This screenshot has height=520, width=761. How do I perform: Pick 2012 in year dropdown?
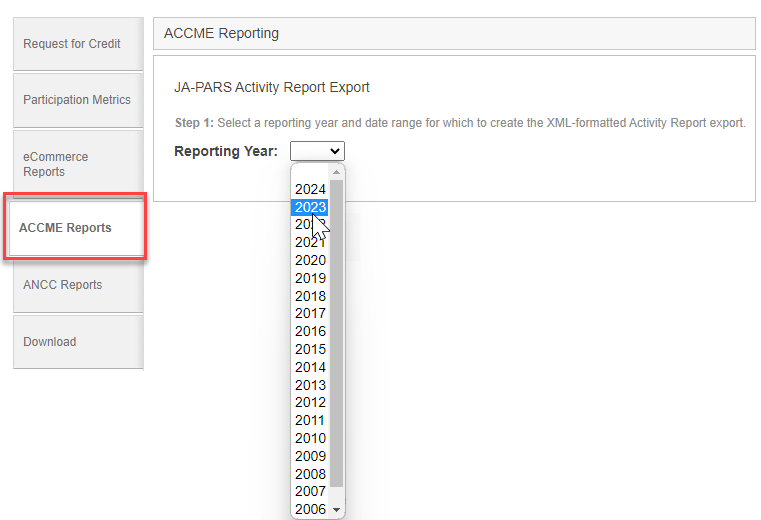tap(311, 403)
